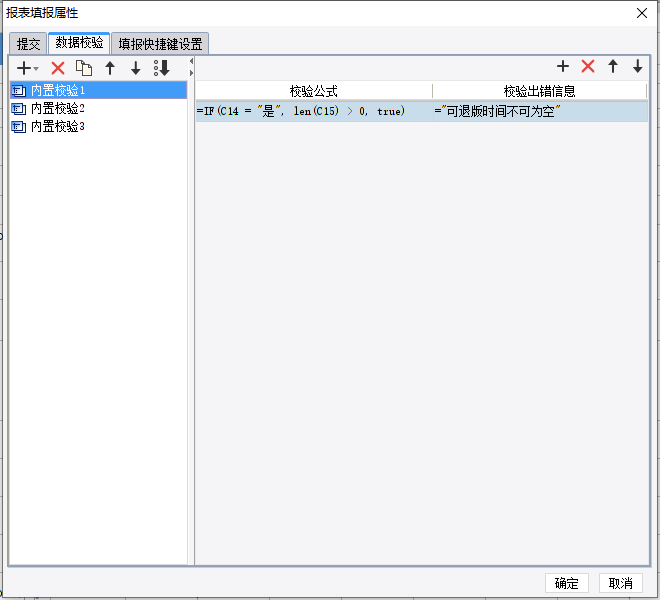Select 内置校验3 in the list
This screenshot has height=600, width=660.
98,126
